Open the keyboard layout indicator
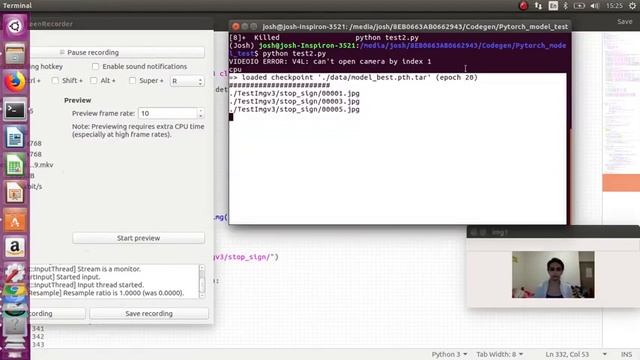 553,6
